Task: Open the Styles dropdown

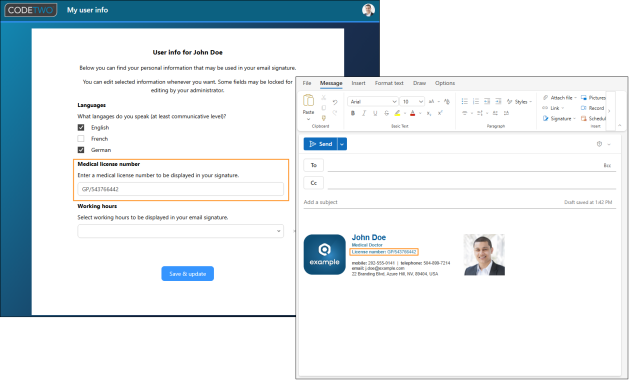Action: 519,102
